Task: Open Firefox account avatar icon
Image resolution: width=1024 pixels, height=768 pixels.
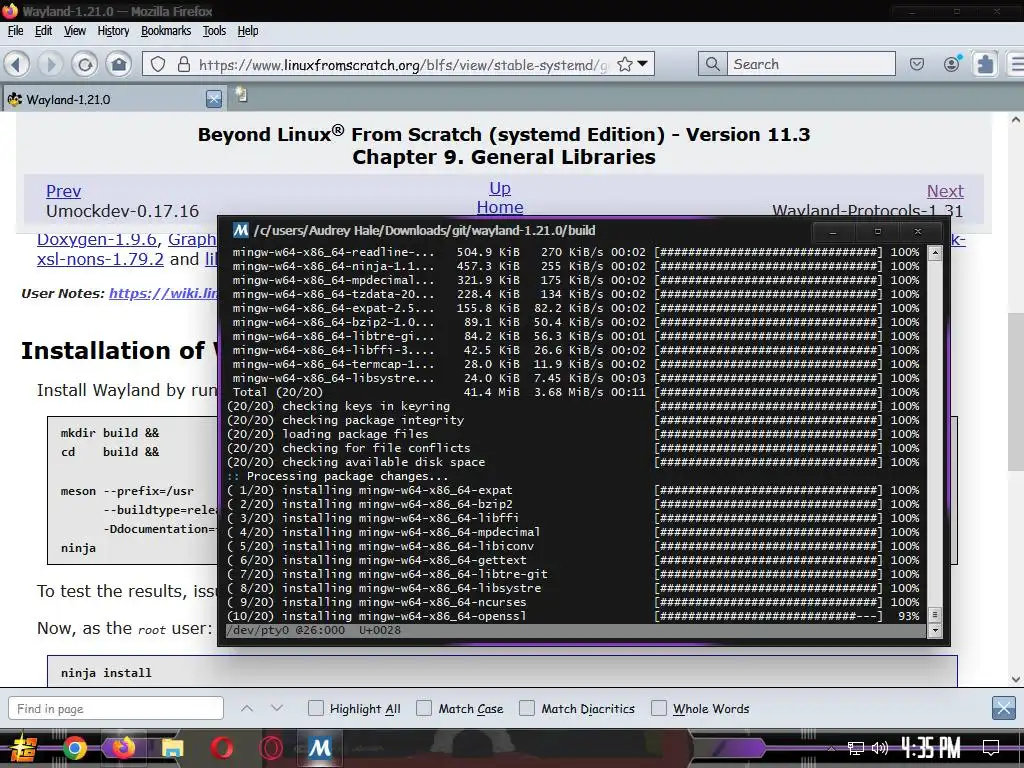Action: click(952, 63)
